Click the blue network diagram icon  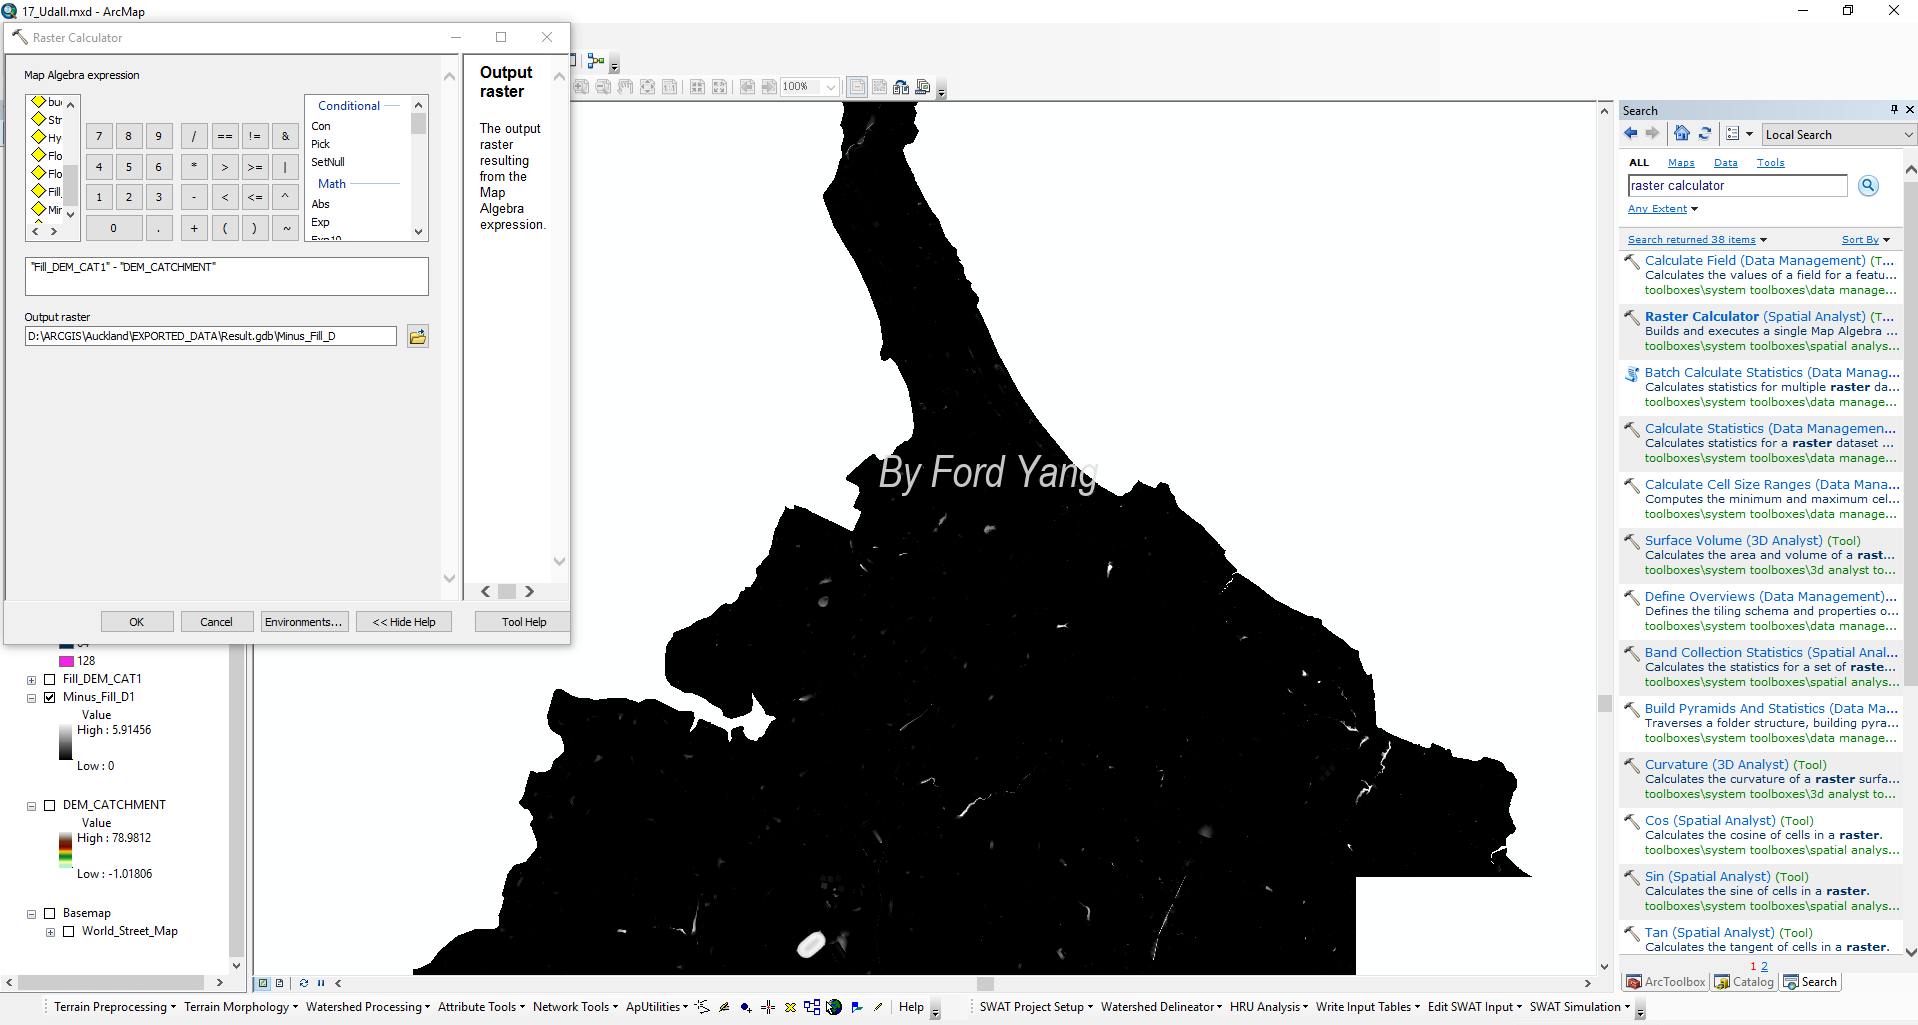coord(812,1007)
